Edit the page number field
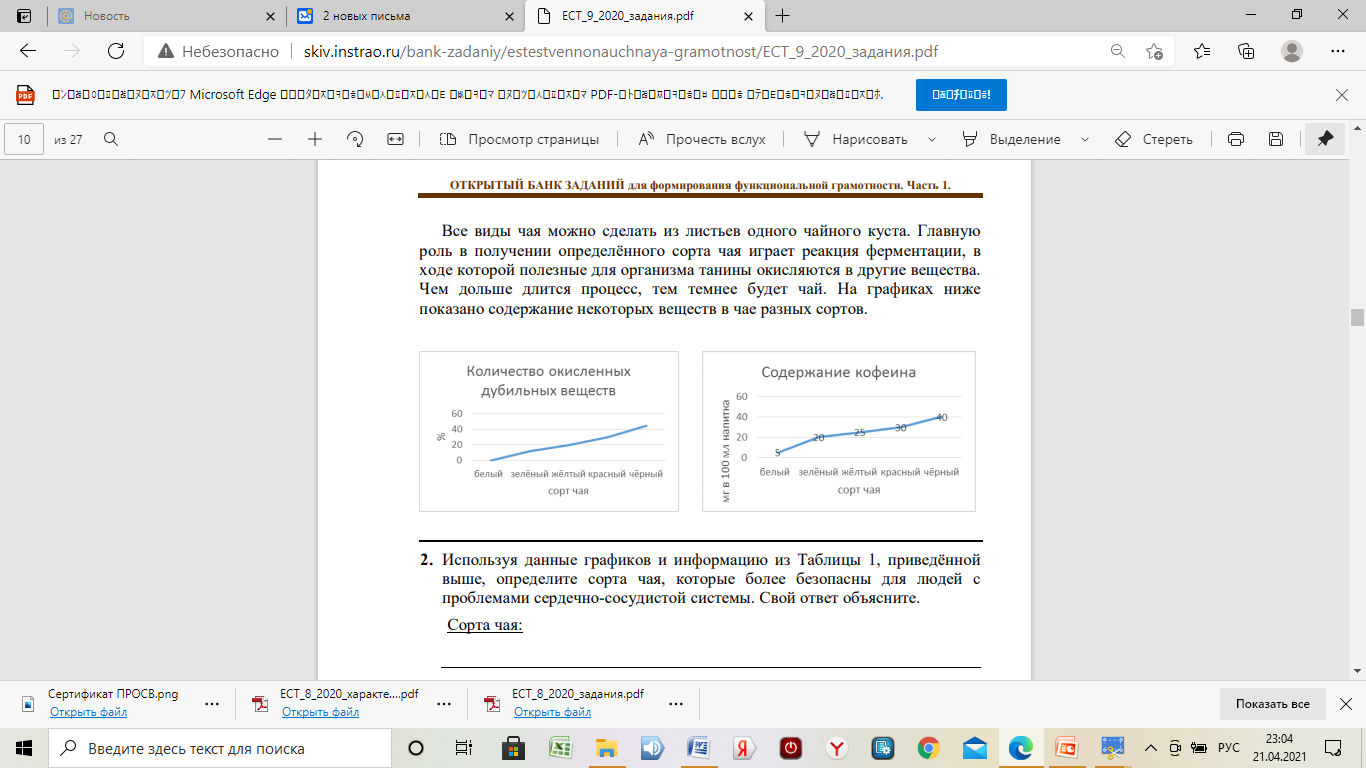 pyautogui.click(x=25, y=139)
